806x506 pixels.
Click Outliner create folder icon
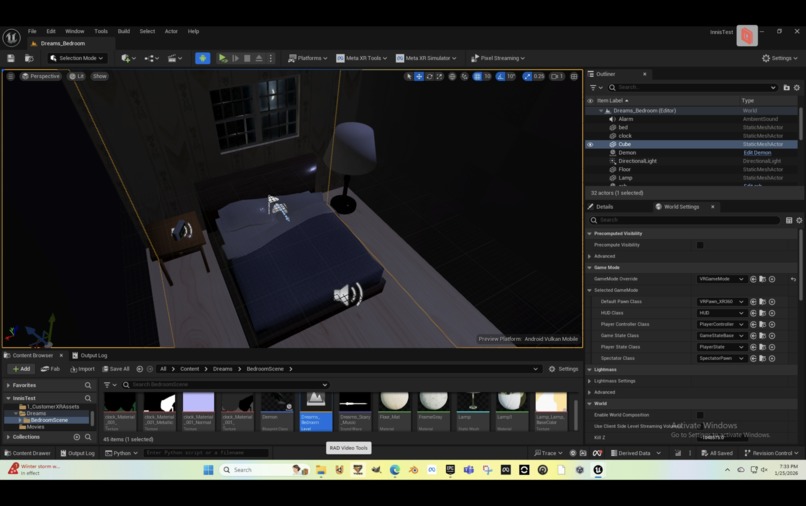786,87
